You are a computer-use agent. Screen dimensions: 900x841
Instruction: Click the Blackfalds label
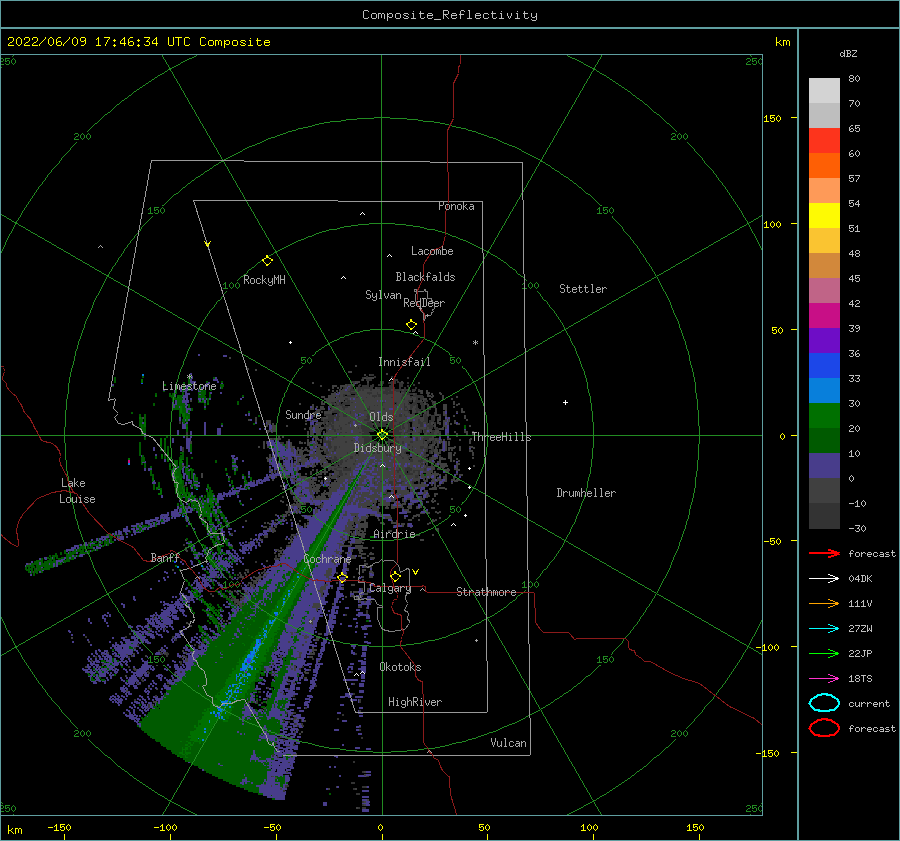point(425,277)
